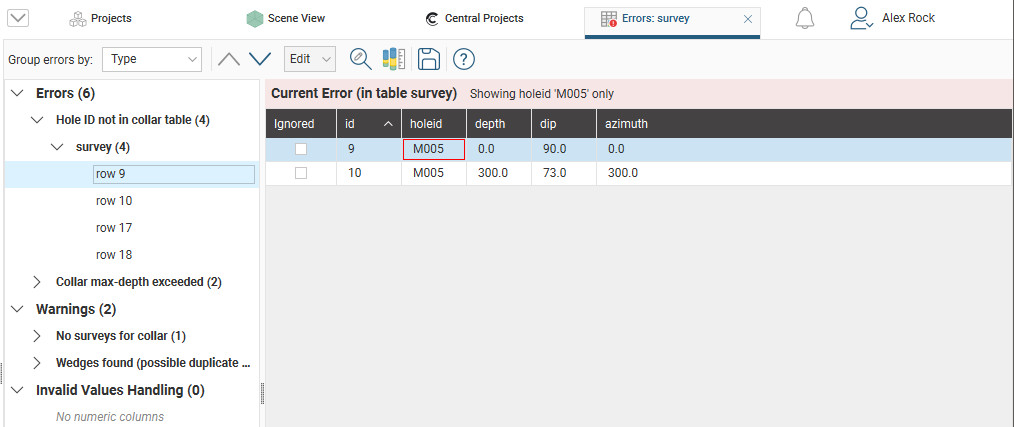Save changes with the floppy disk icon
This screenshot has width=1014, height=427.
428,59
